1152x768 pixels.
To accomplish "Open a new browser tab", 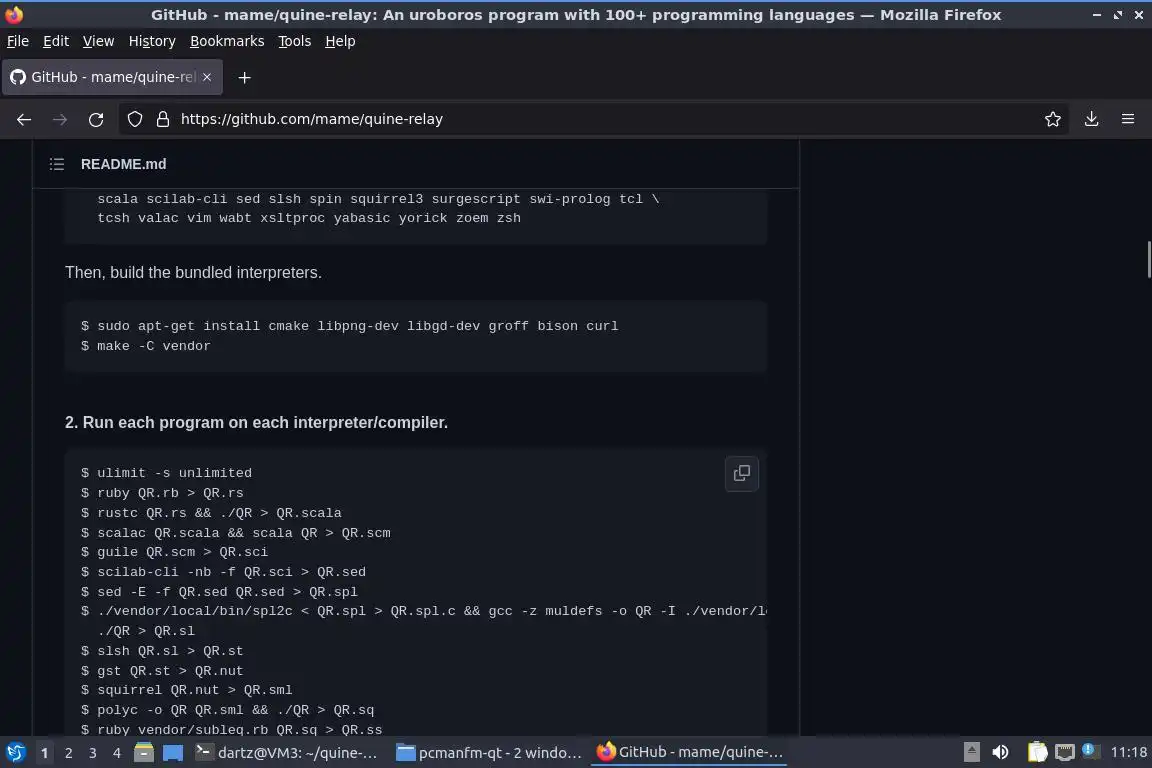I will [x=245, y=77].
